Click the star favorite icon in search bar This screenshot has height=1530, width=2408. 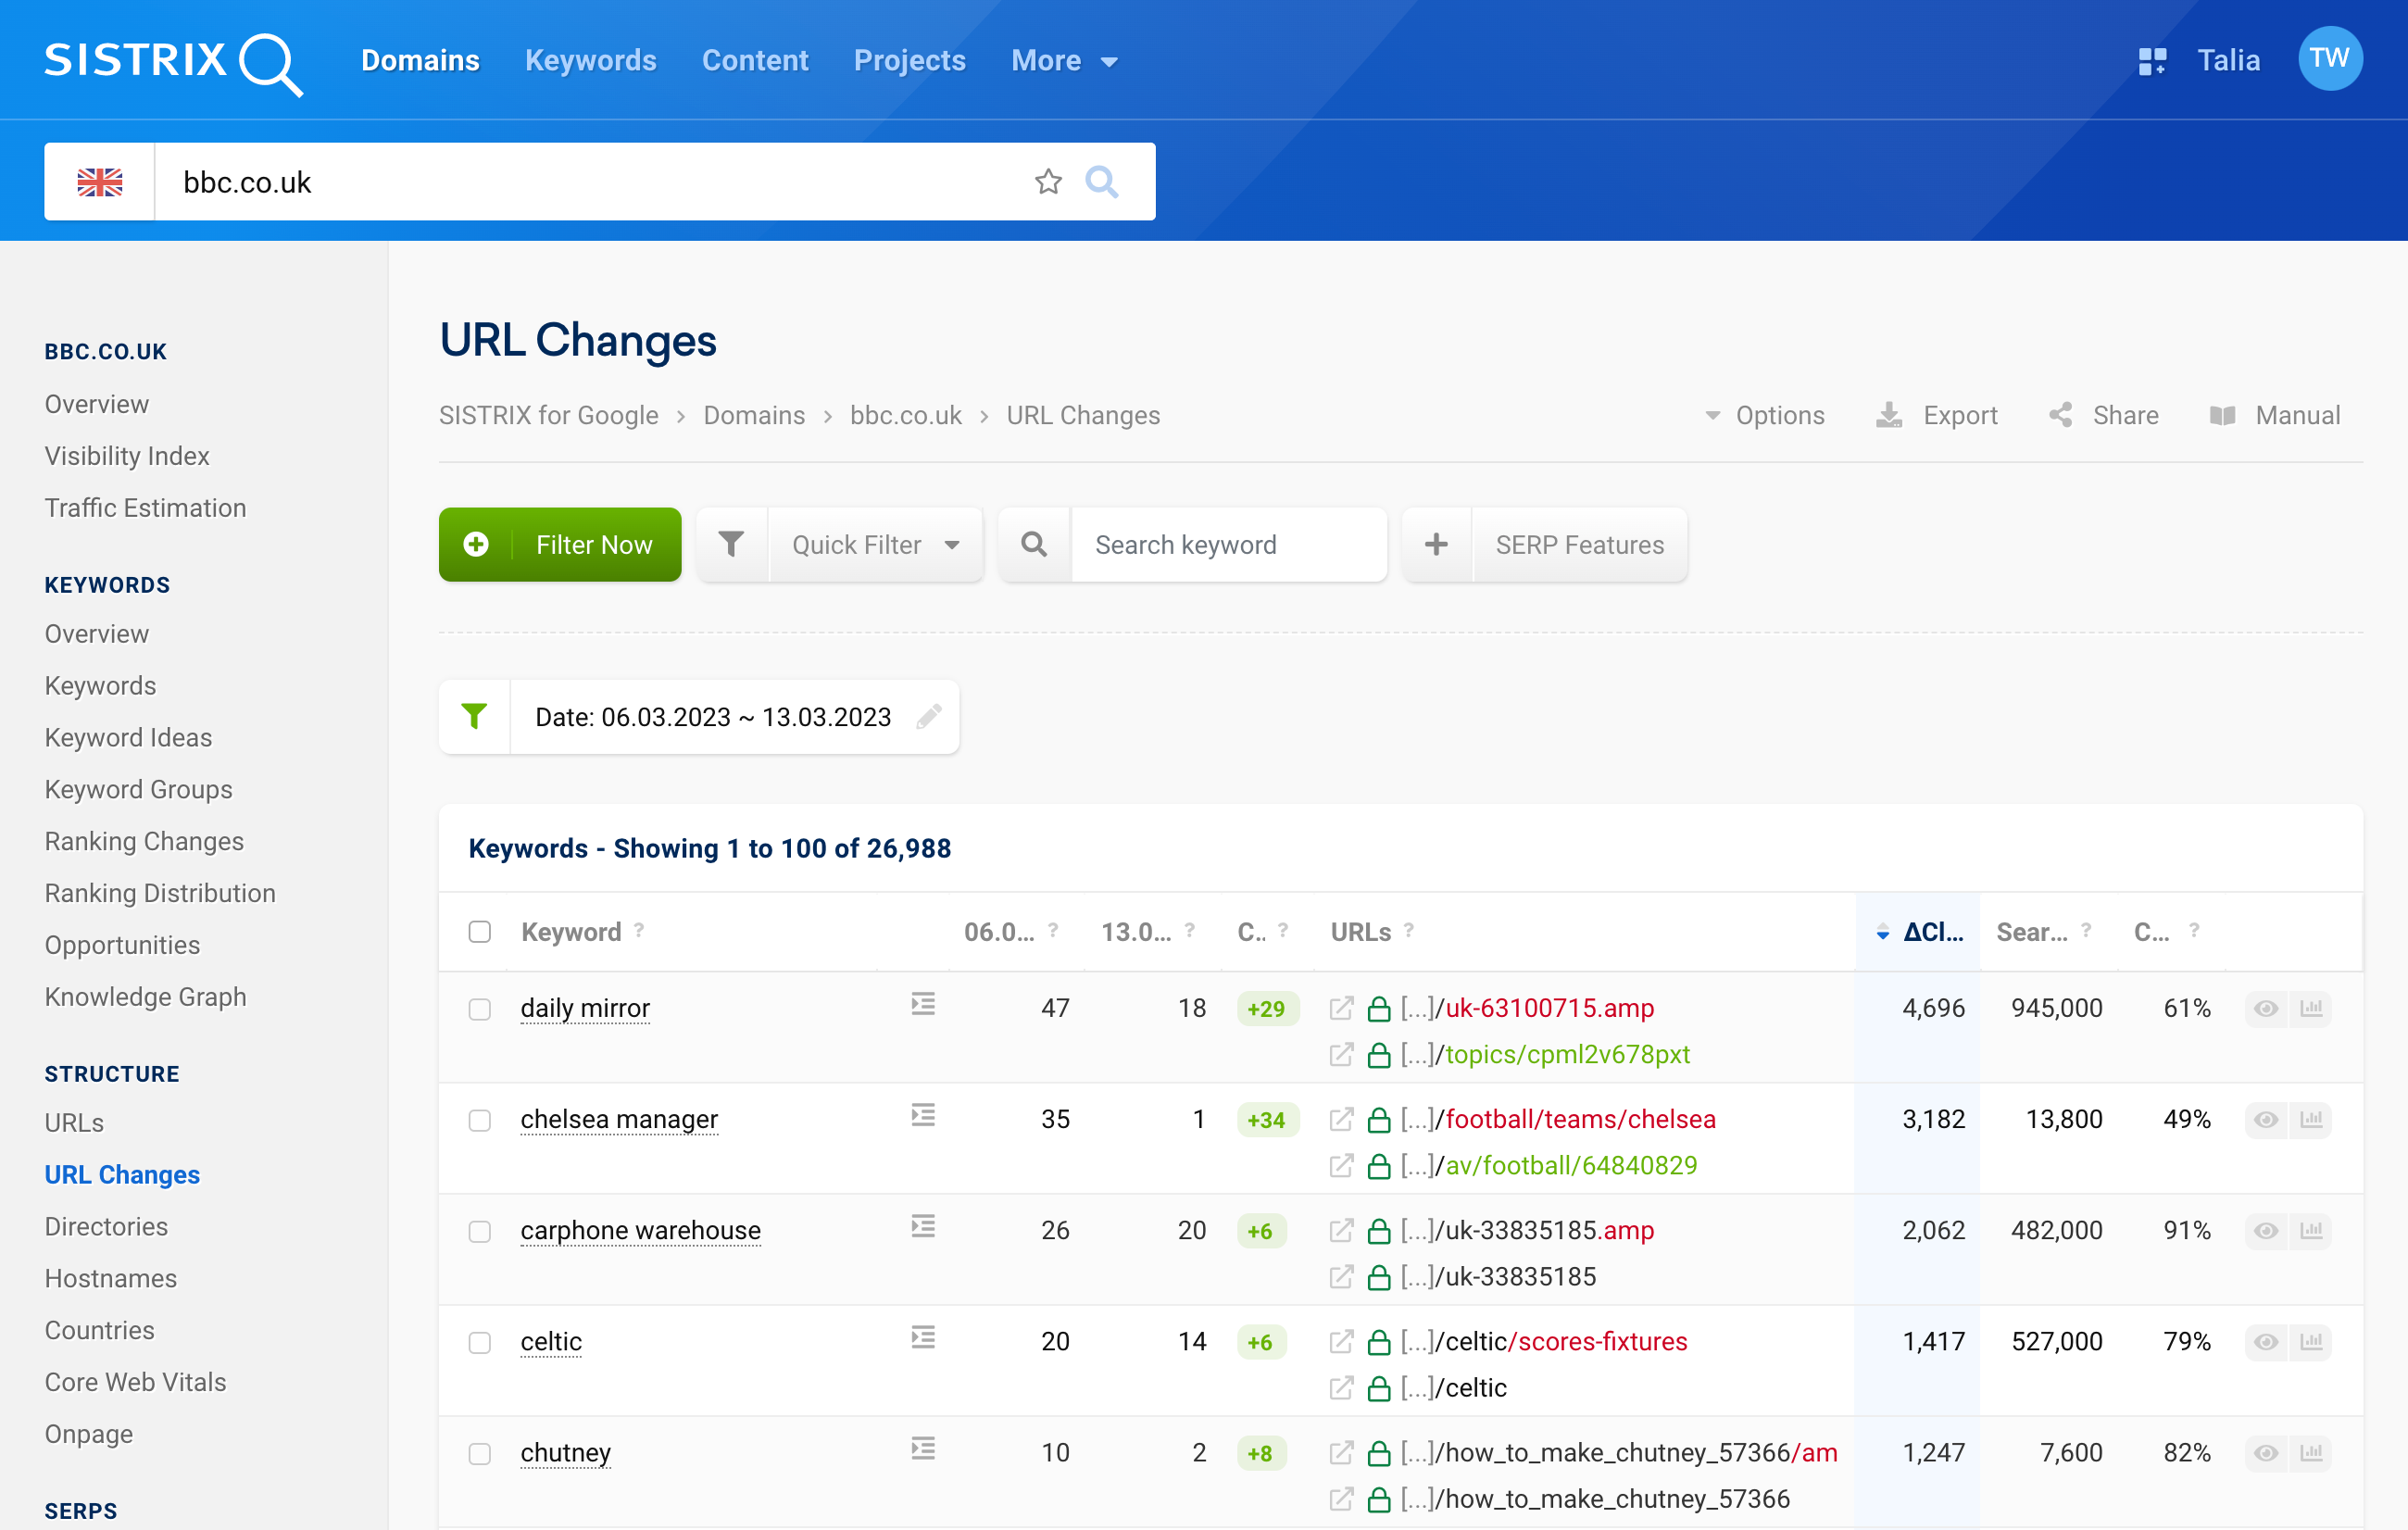[1047, 182]
